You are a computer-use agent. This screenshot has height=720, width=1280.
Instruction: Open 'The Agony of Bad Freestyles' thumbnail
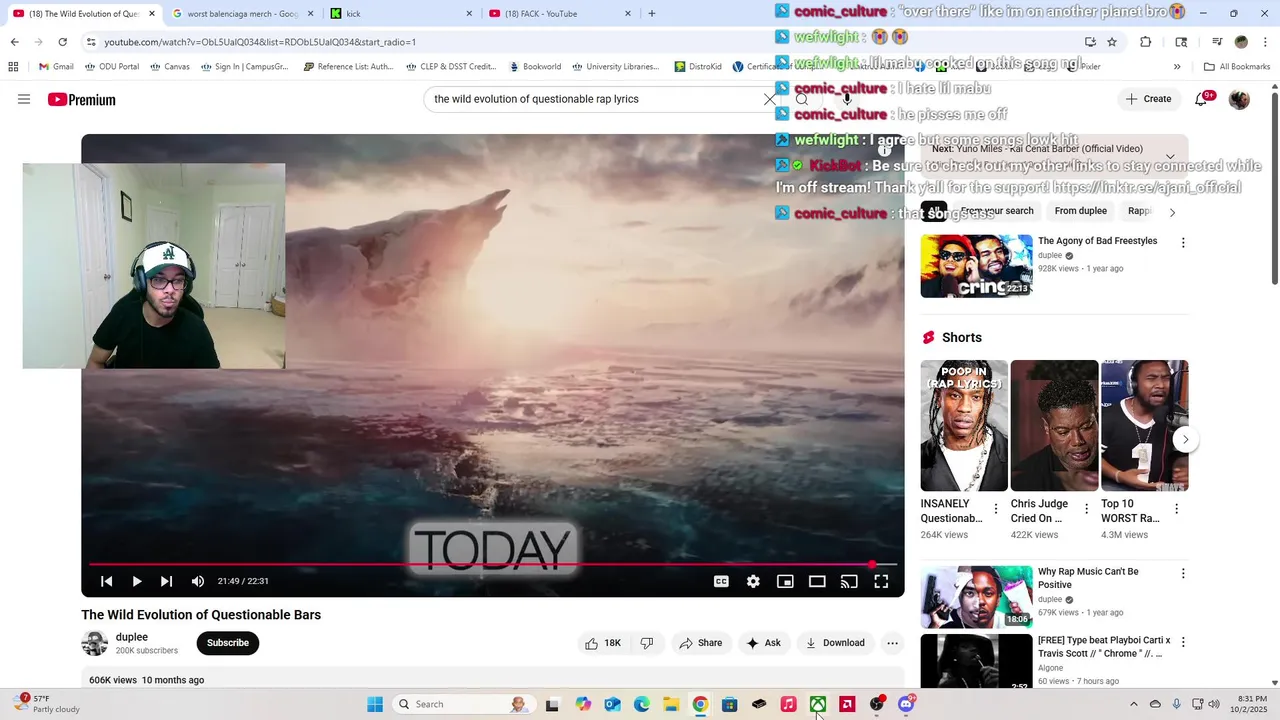coord(976,266)
